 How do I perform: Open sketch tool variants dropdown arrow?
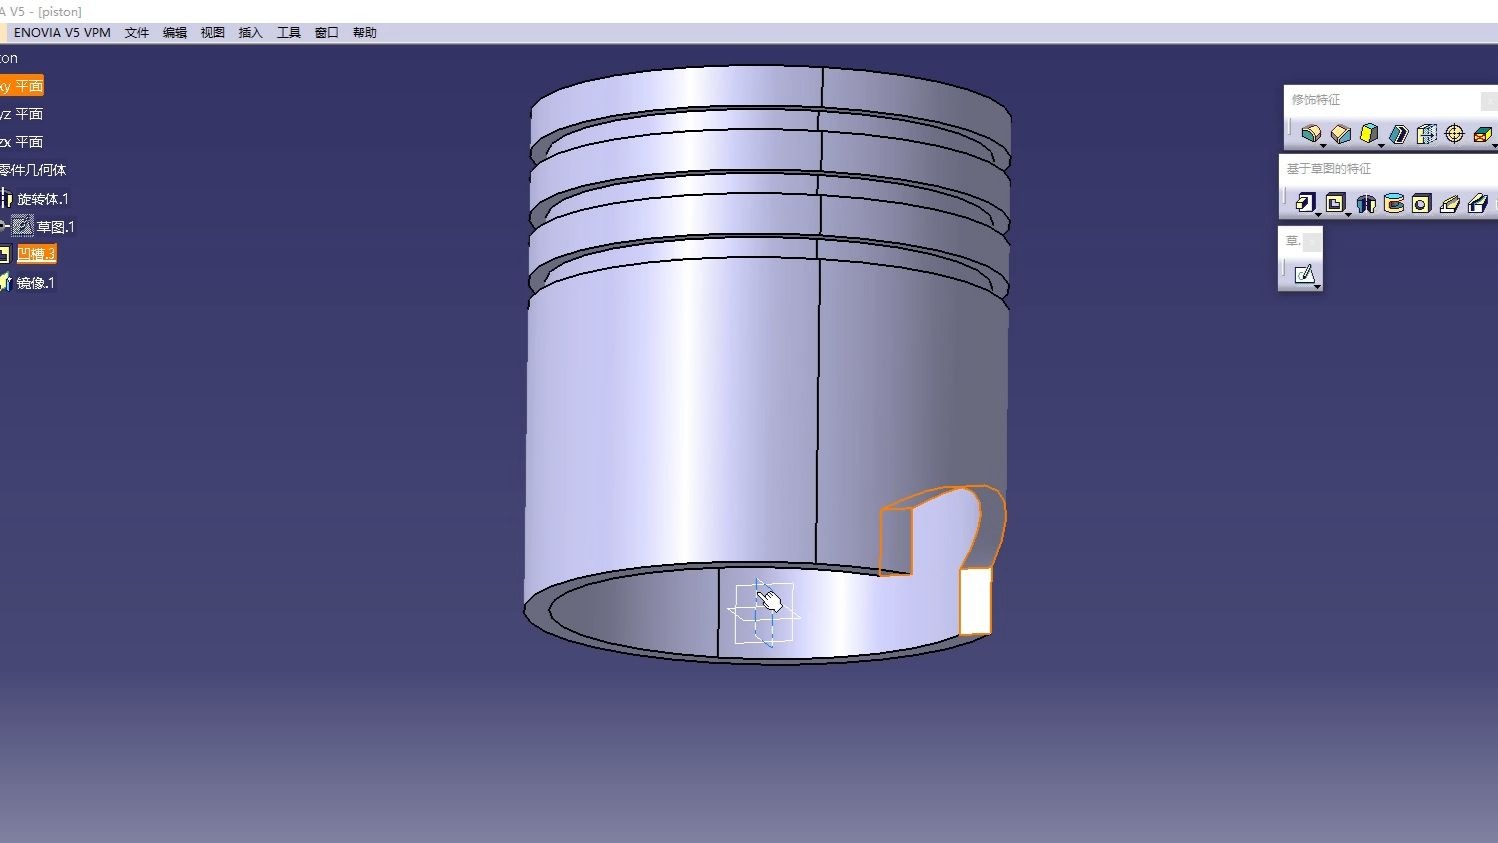click(x=1318, y=287)
